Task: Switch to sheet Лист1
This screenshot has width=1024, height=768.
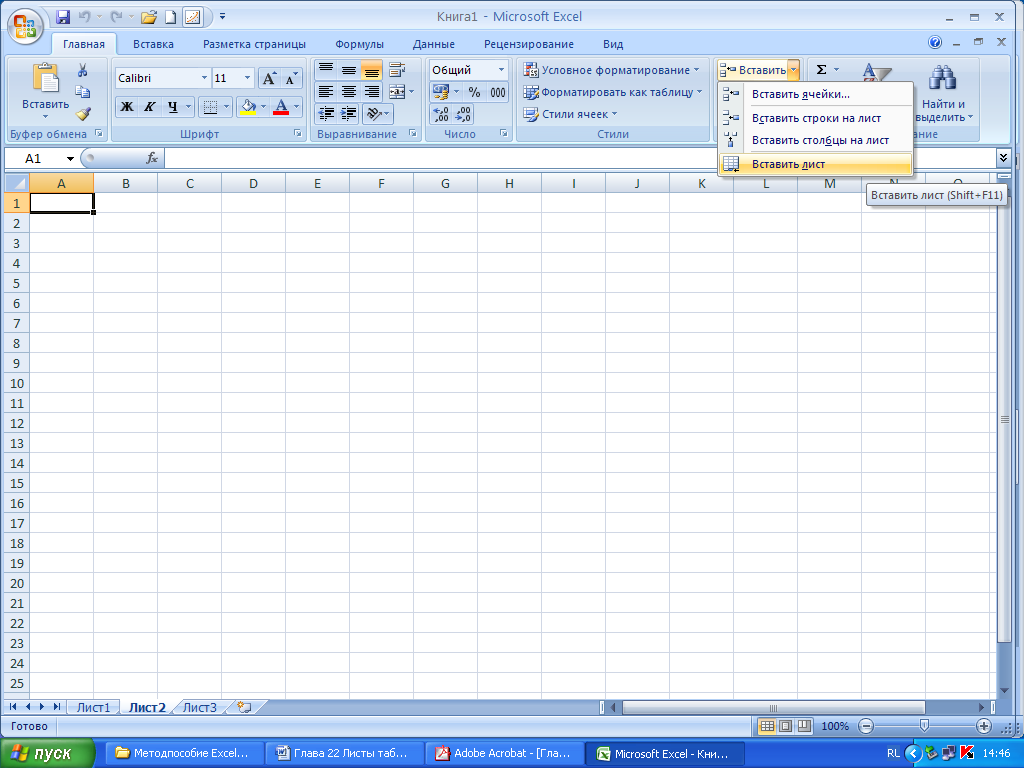Action: tap(93, 707)
